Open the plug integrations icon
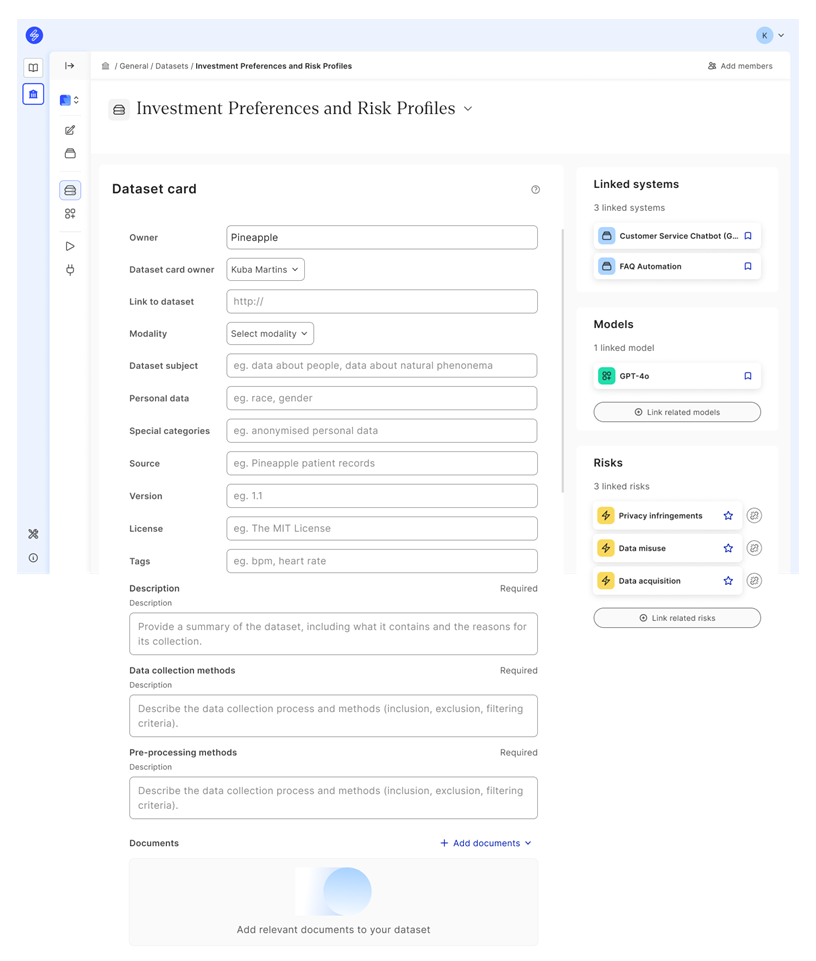Image resolution: width=816 pixels, height=961 pixels. point(70,270)
